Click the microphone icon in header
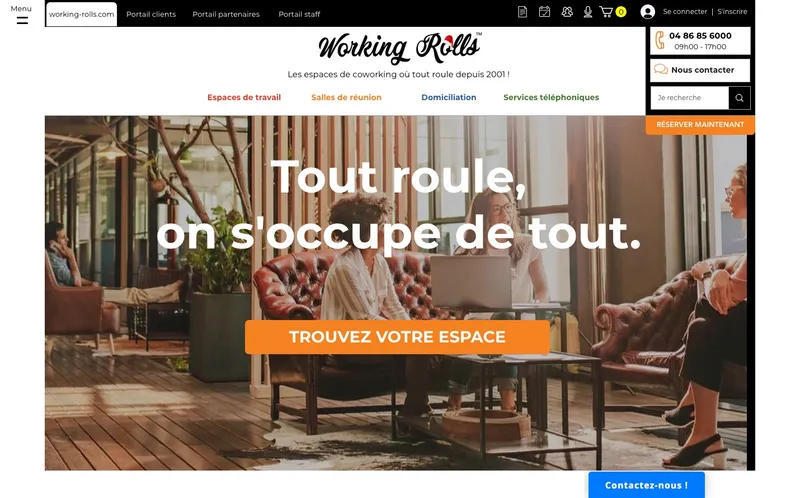Viewport: 800px width, 498px height. pos(588,12)
